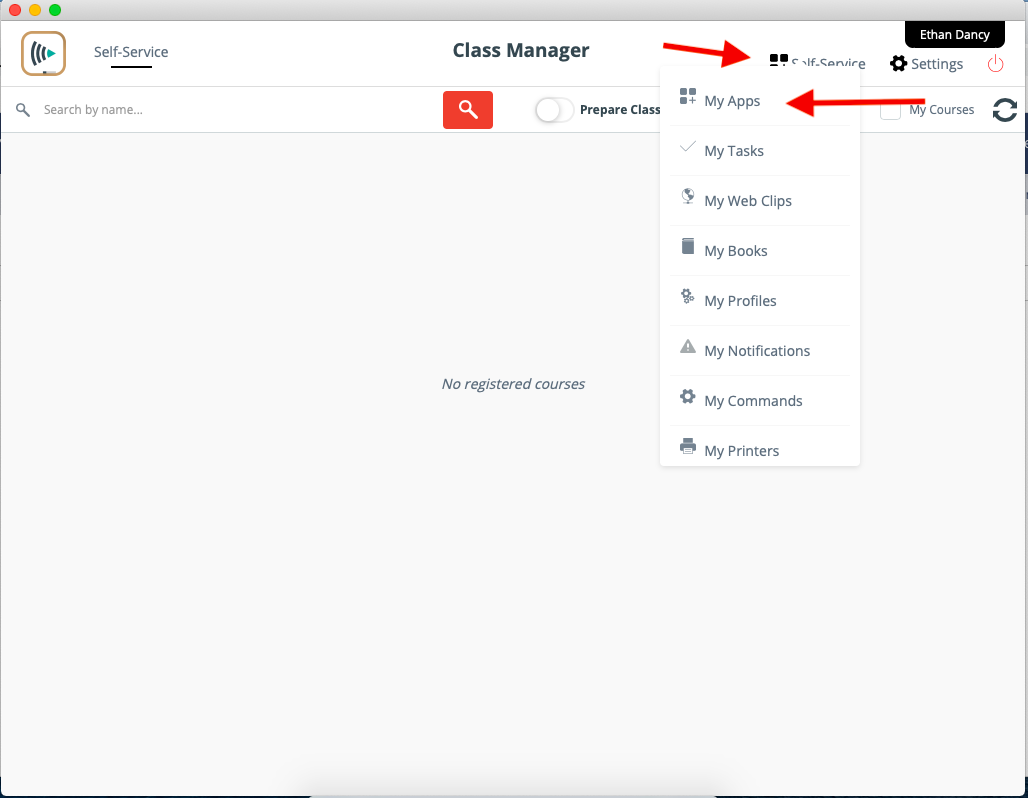Viewport: 1028px width, 798px height.
Task: Click the My Commands gear icon
Action: [688, 396]
